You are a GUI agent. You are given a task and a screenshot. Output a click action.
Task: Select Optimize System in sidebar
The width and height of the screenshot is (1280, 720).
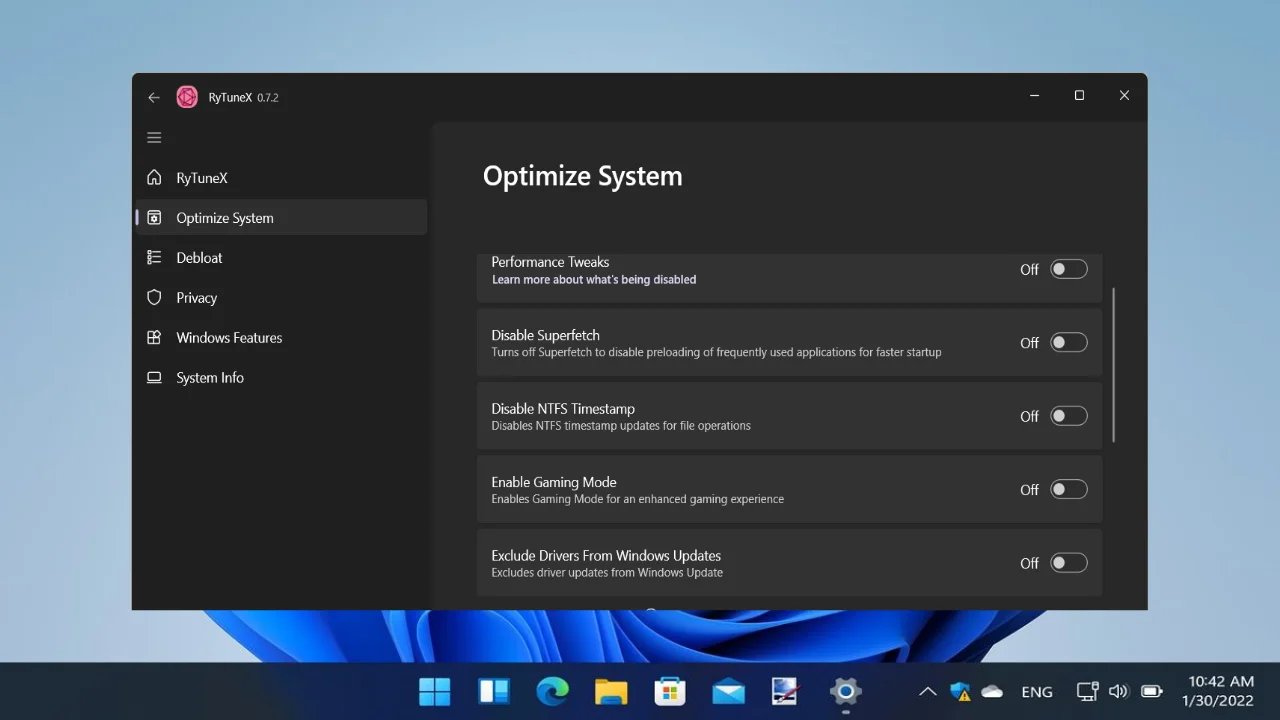pyautogui.click(x=281, y=218)
